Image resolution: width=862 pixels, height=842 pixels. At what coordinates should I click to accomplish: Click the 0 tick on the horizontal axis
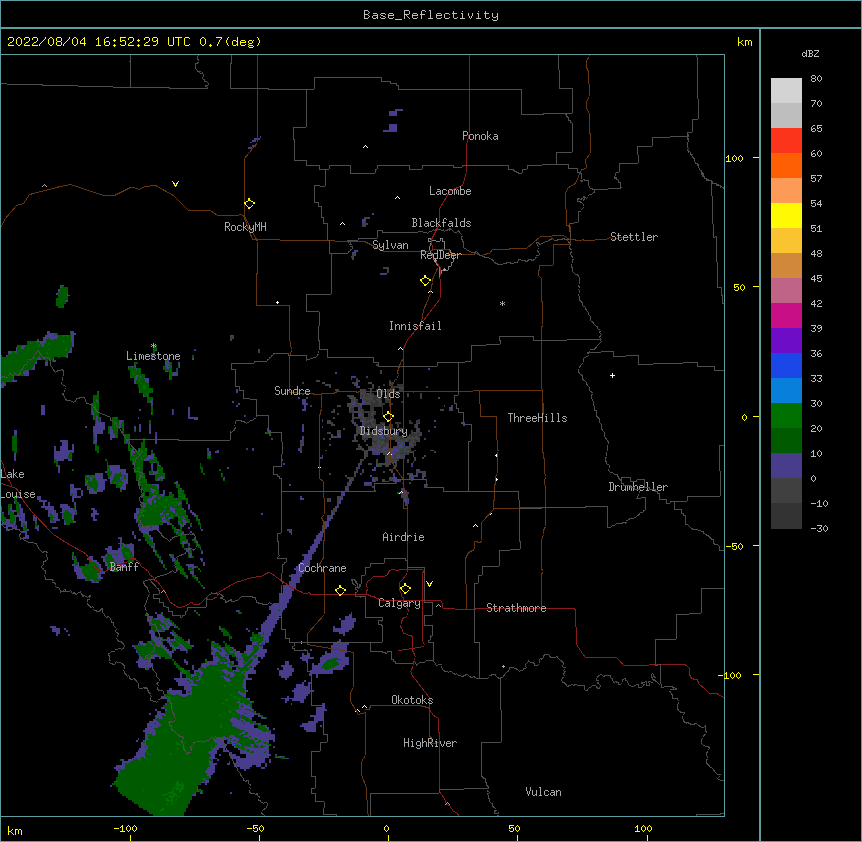coord(386,829)
